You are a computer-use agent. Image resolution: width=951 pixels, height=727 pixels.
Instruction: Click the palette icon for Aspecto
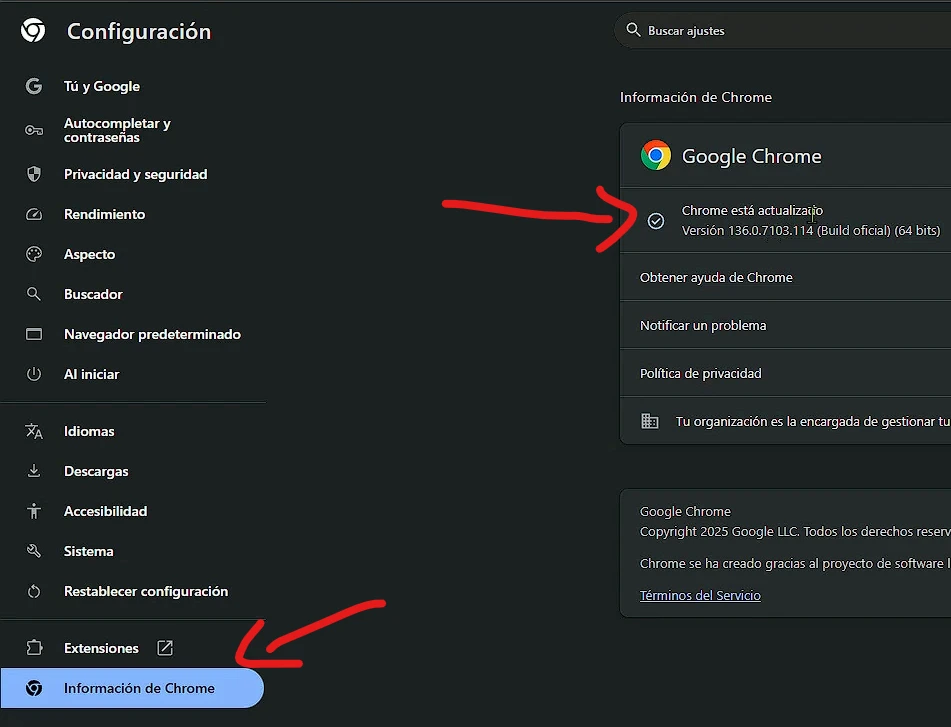34,254
